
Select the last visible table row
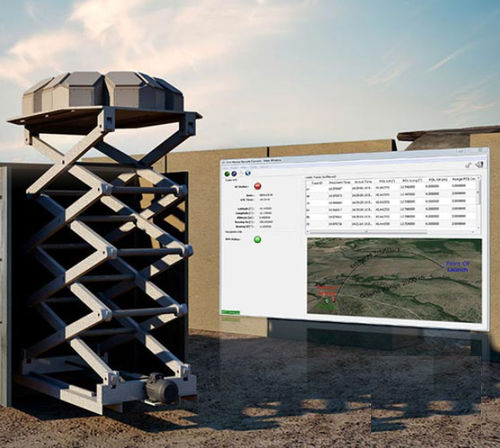(x=392, y=224)
